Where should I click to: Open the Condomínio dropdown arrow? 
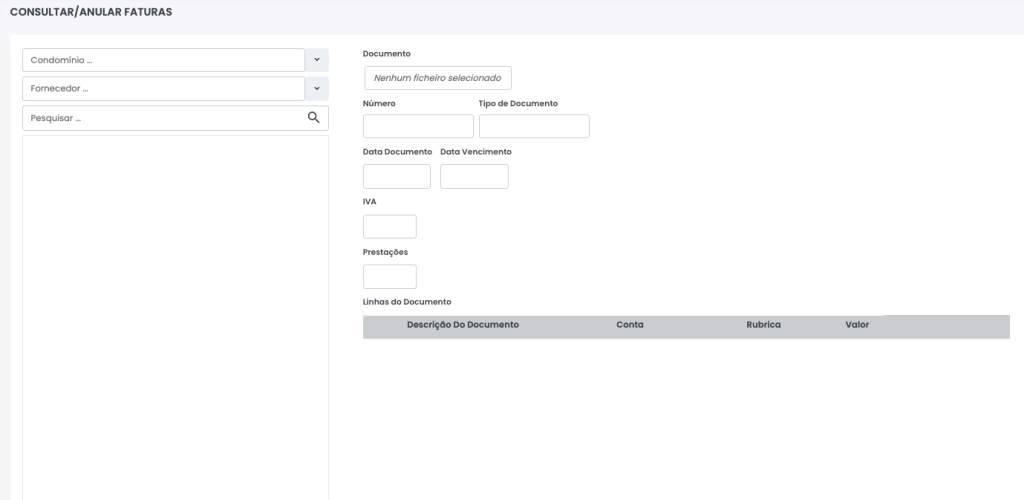(317, 60)
